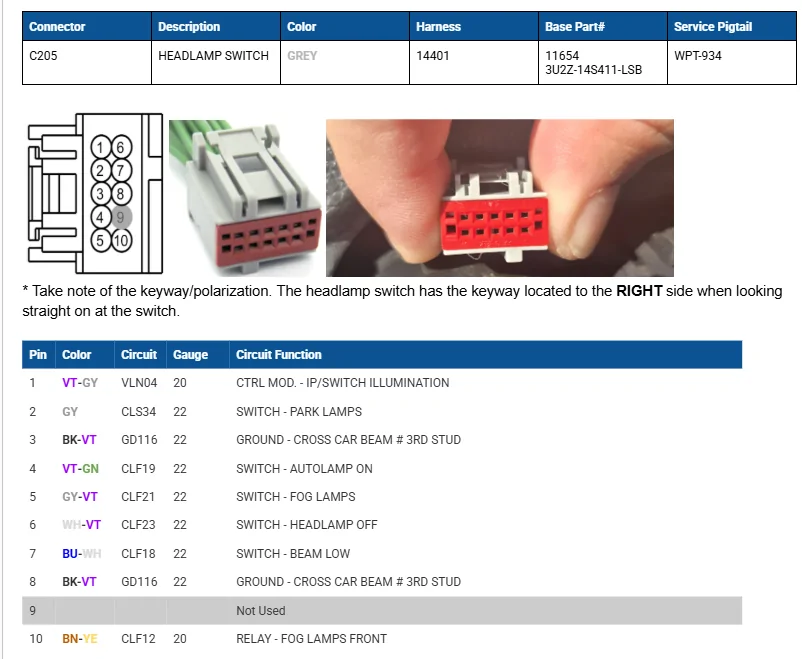Select BN-YE wire color for pin 10
This screenshot has width=802, height=659.
(x=80, y=639)
